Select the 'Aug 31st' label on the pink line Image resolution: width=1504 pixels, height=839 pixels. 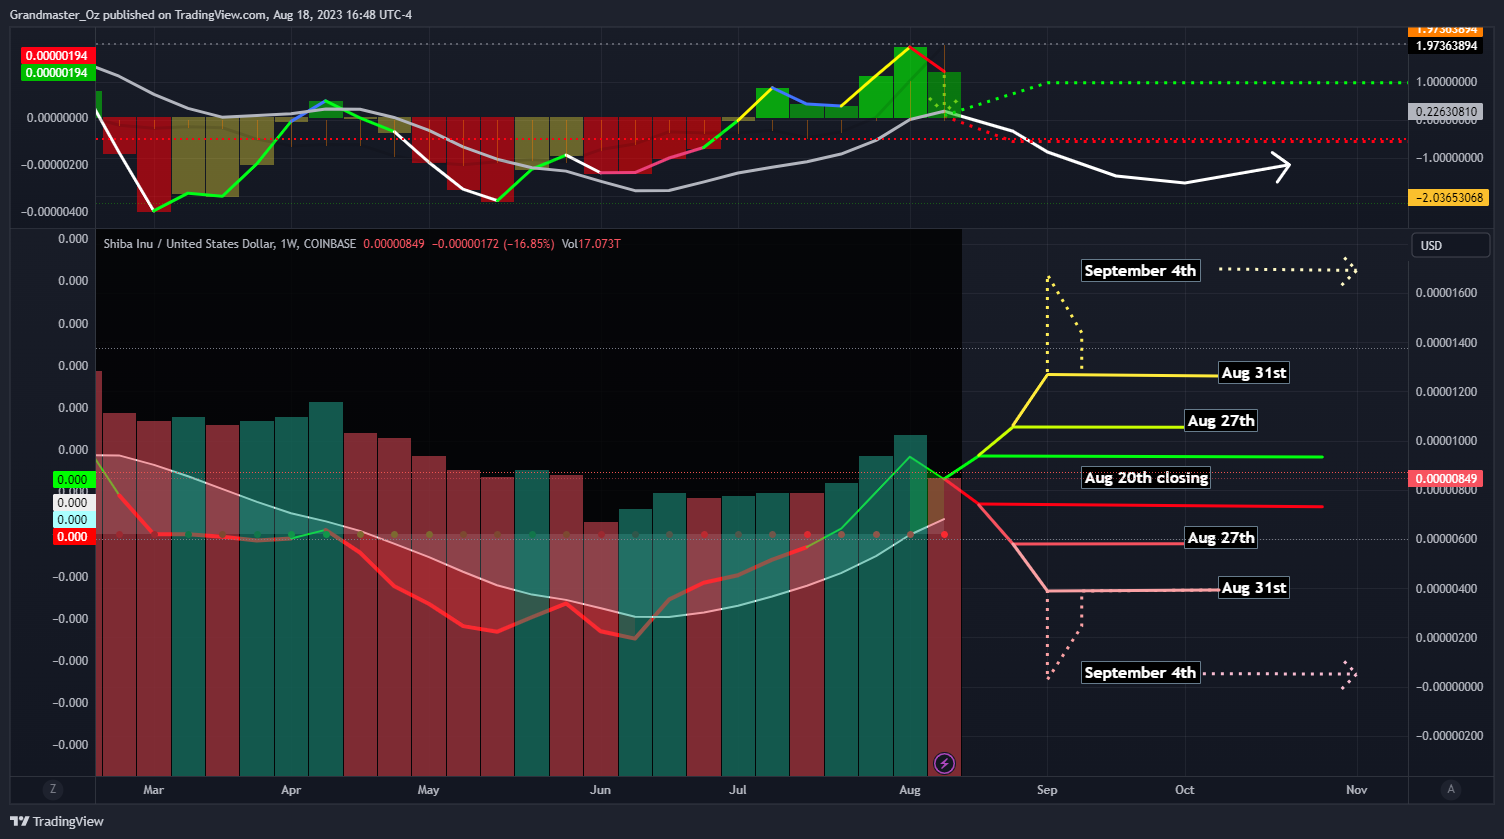click(x=1254, y=588)
